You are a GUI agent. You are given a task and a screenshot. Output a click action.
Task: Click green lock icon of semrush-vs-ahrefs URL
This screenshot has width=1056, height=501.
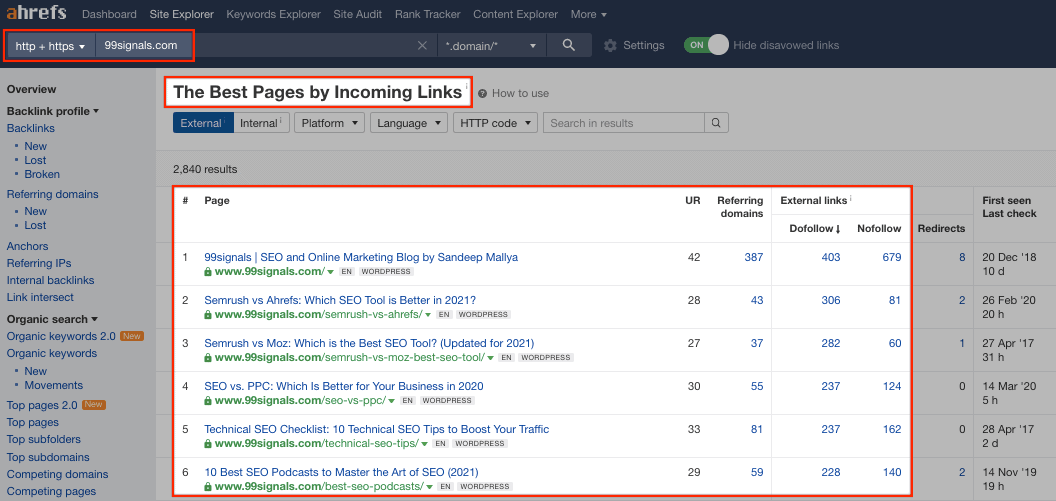coord(208,314)
